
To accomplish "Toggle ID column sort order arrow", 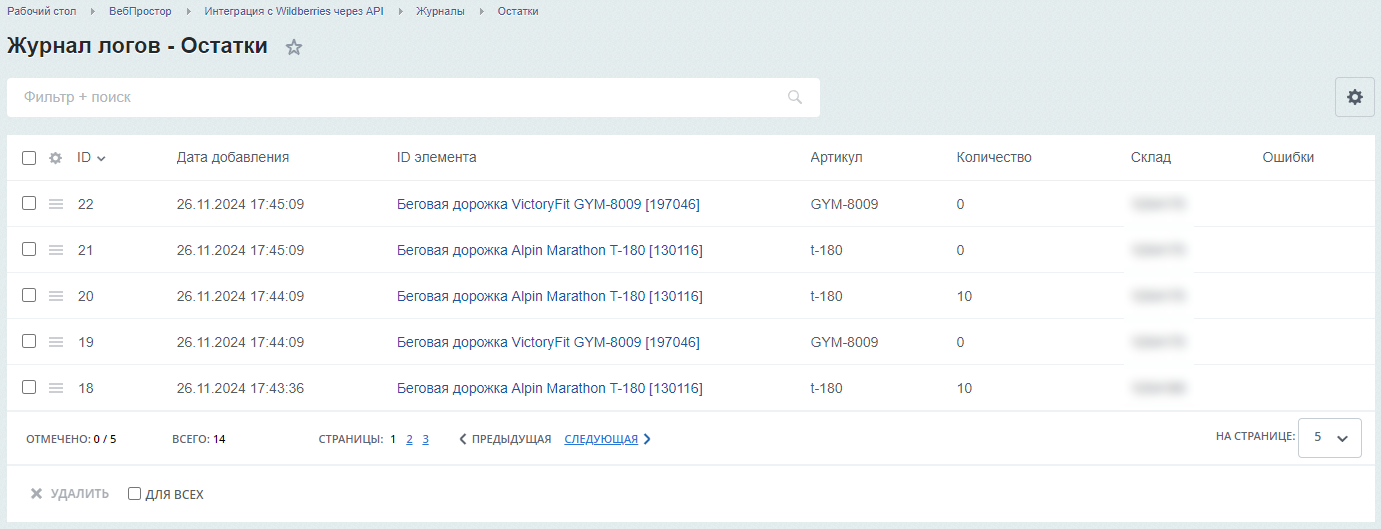I will [x=101, y=158].
